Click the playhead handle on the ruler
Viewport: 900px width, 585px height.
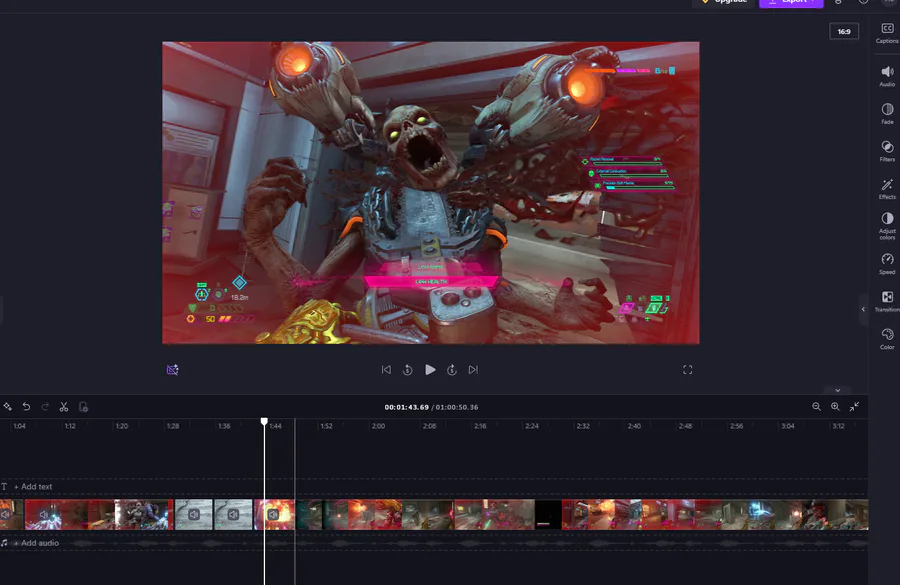(264, 421)
